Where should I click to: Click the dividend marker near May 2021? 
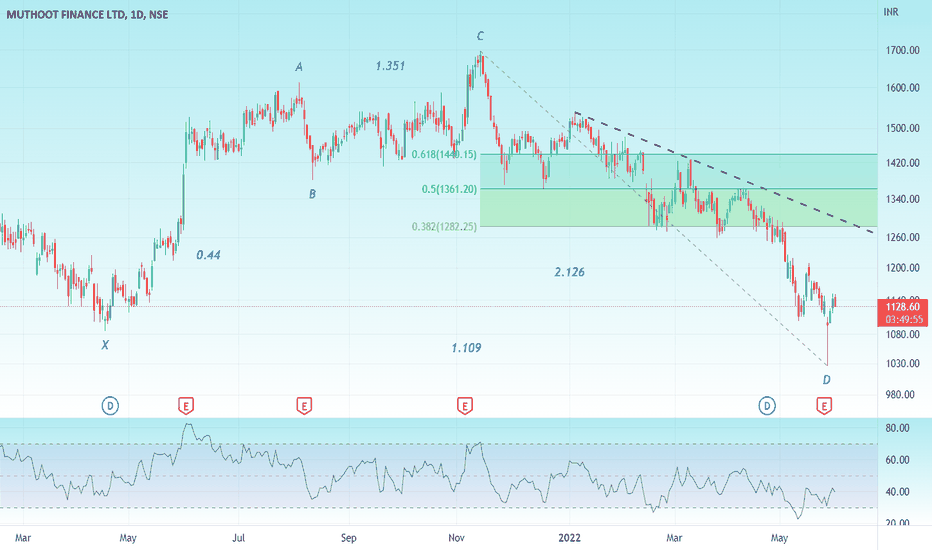[x=110, y=406]
